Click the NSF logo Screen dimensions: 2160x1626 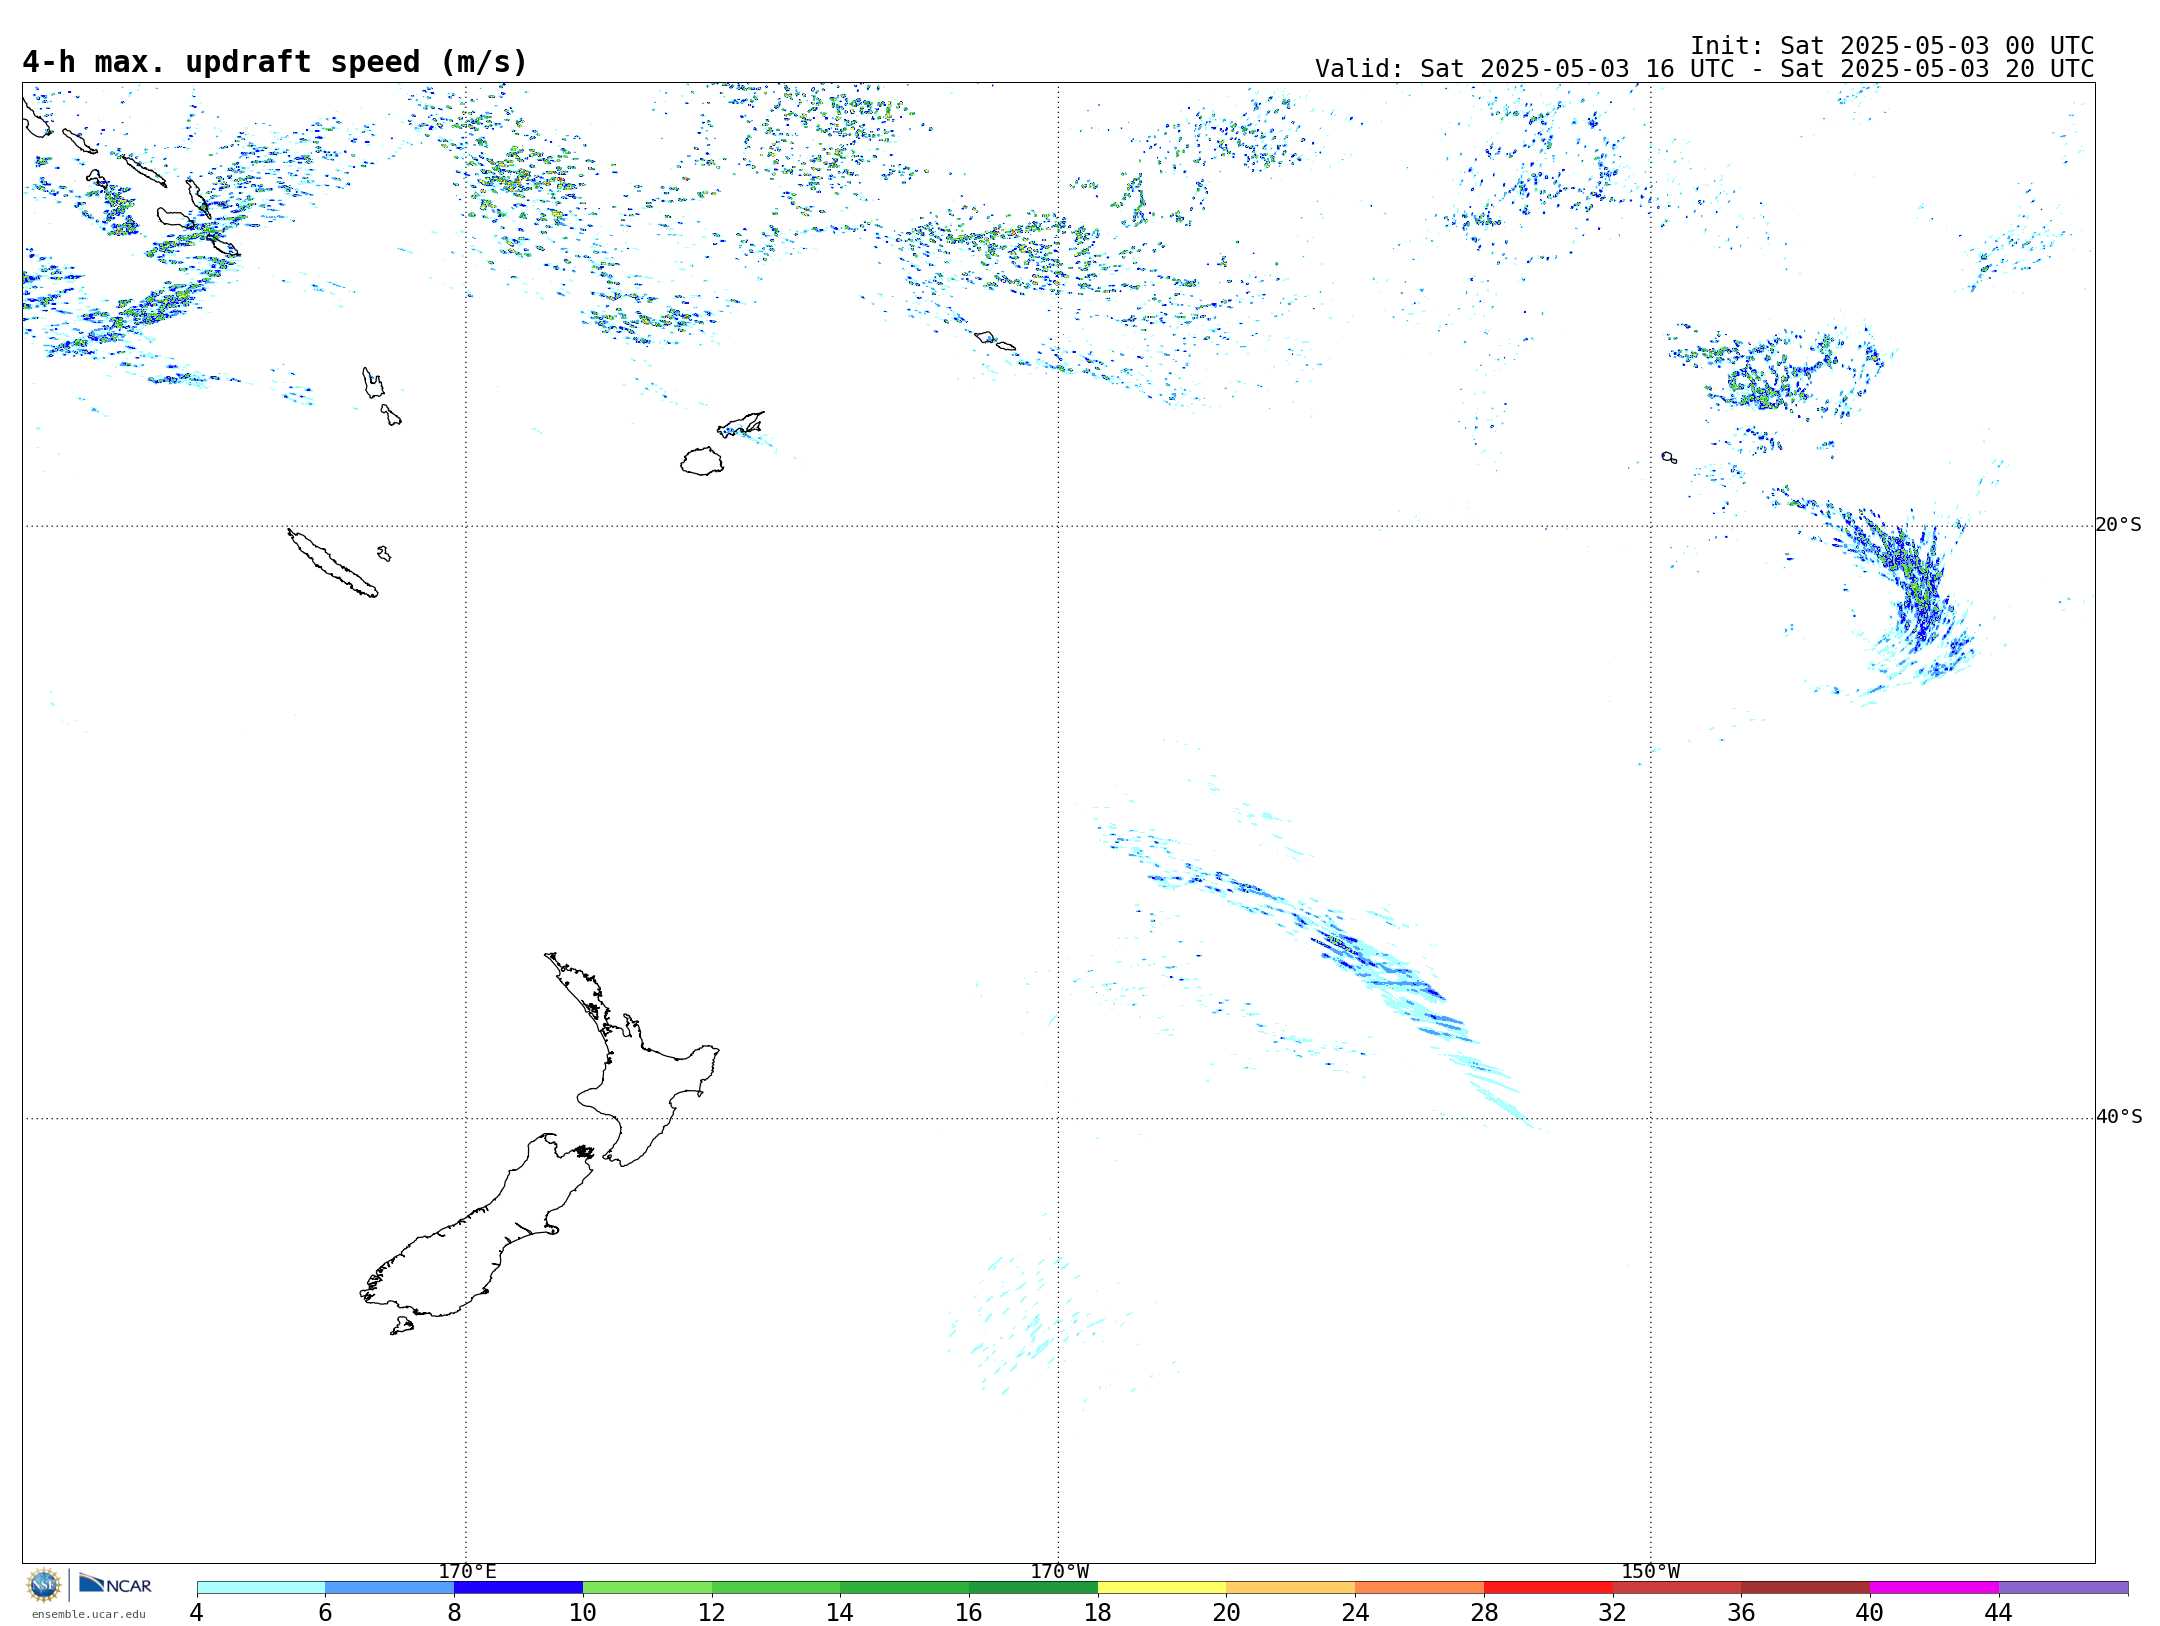[44, 1585]
